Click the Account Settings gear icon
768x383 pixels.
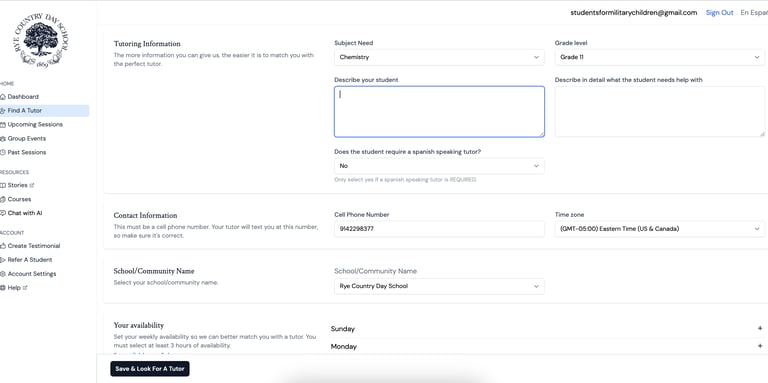click(x=3, y=274)
